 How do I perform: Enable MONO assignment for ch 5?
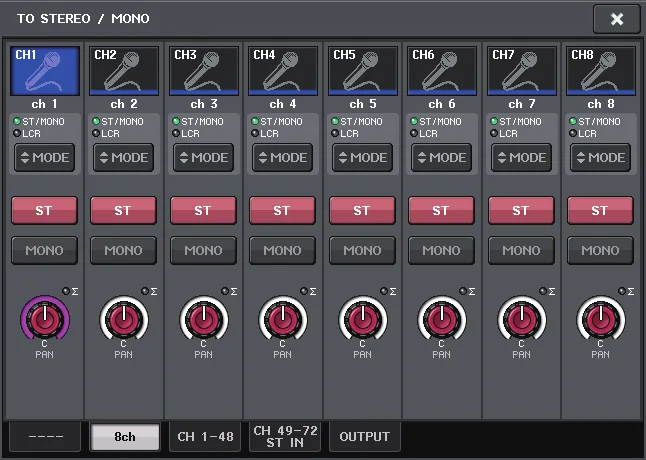(x=363, y=250)
